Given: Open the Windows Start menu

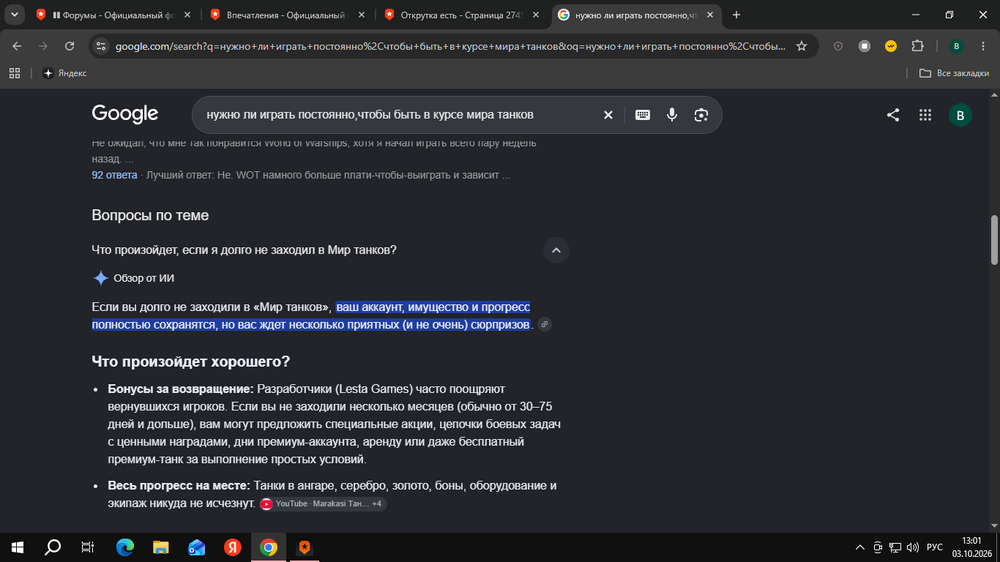Looking at the screenshot, I should [x=17, y=547].
